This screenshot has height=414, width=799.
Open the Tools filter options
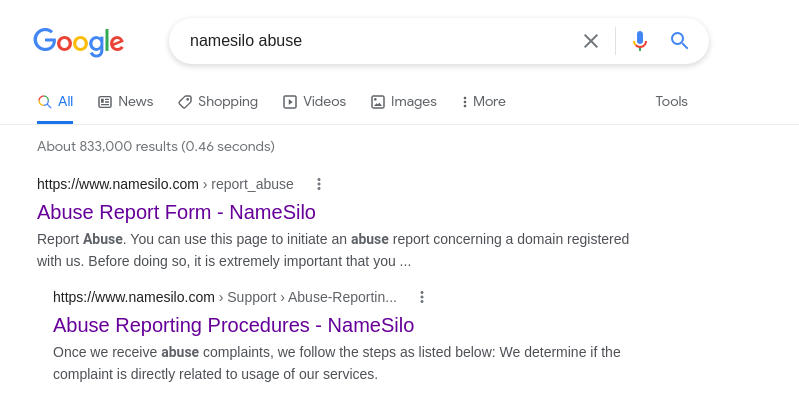pyautogui.click(x=671, y=101)
